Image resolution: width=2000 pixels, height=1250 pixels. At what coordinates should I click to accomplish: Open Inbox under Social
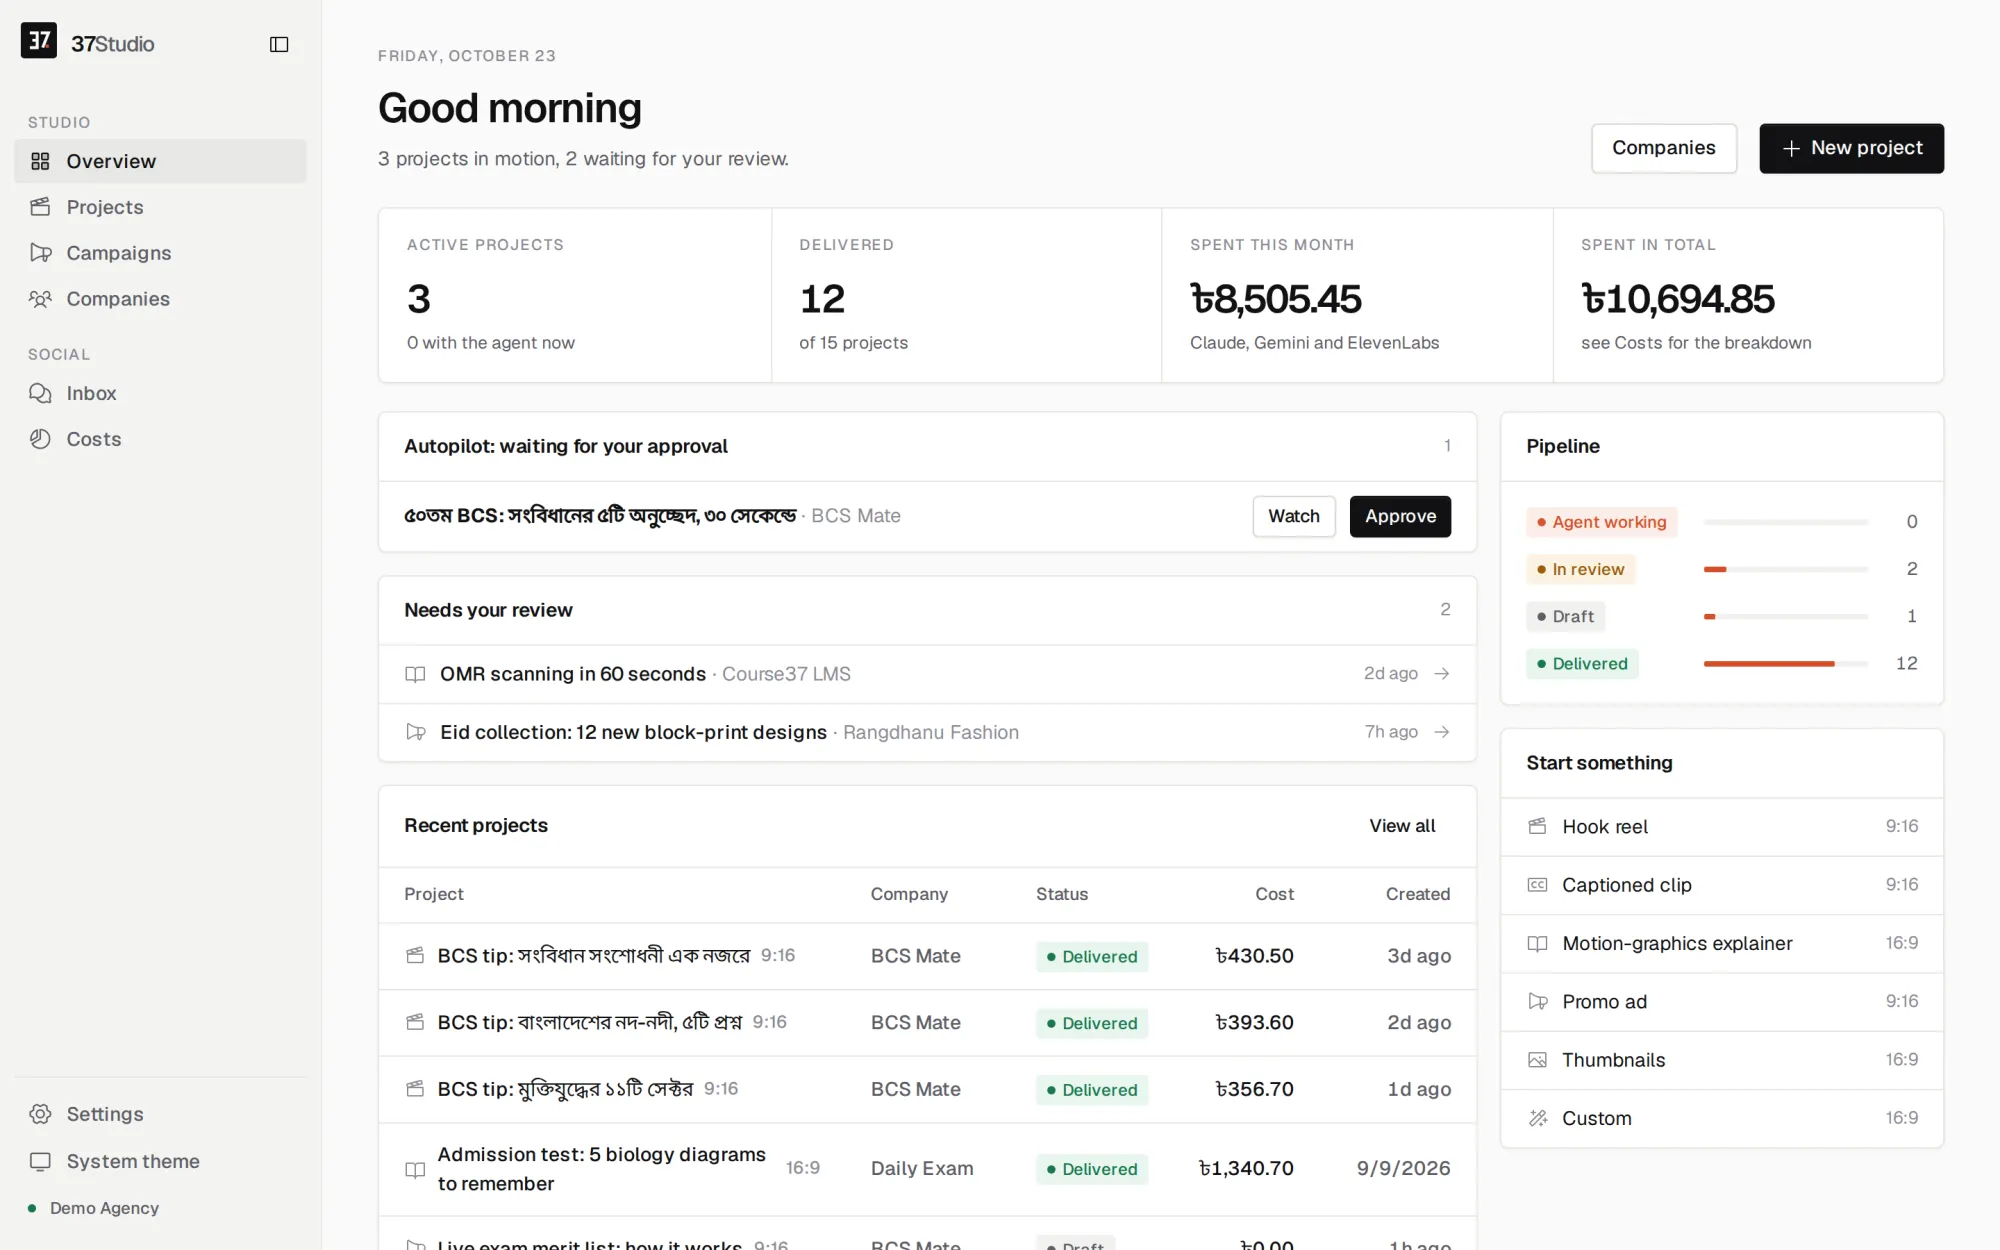160,393
